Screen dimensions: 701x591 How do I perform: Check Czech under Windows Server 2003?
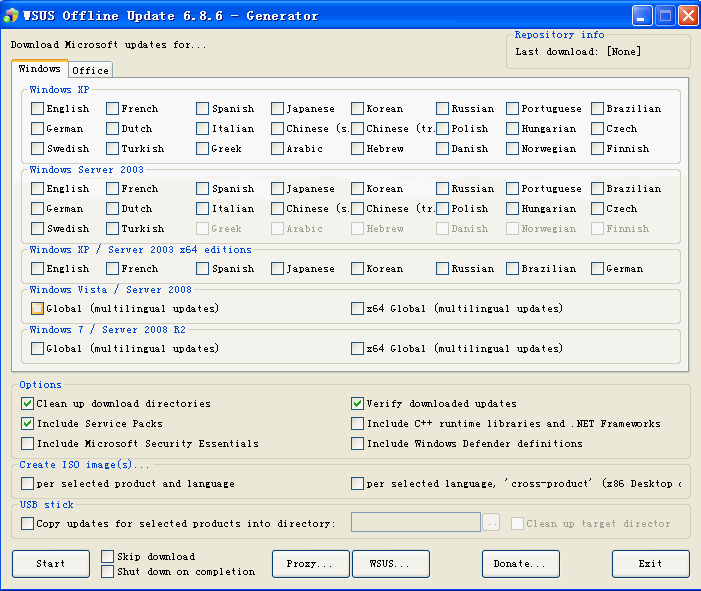(598, 209)
